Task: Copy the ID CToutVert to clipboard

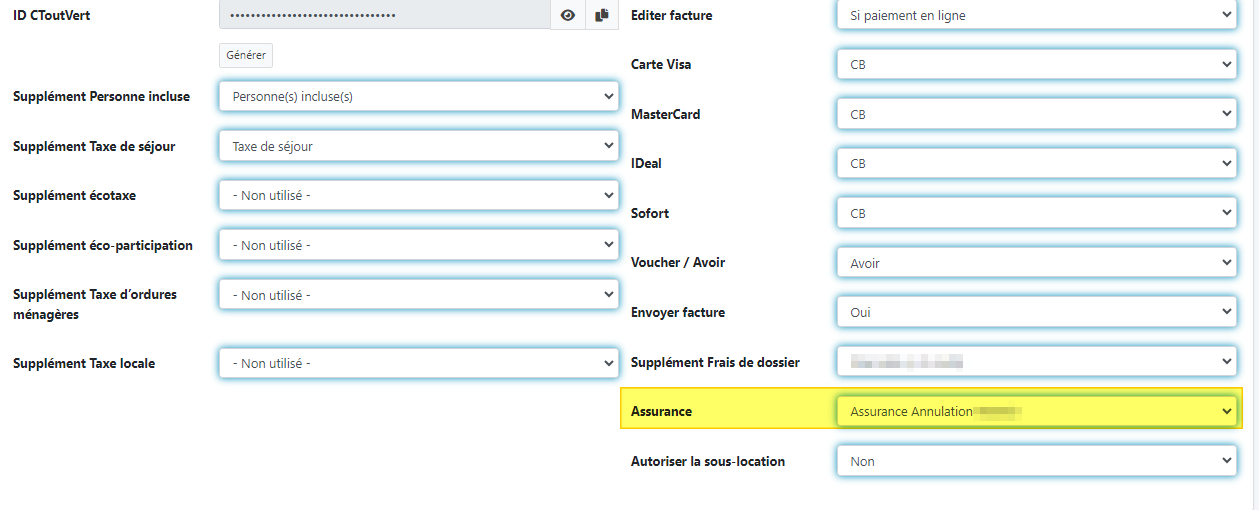Action: pos(601,15)
